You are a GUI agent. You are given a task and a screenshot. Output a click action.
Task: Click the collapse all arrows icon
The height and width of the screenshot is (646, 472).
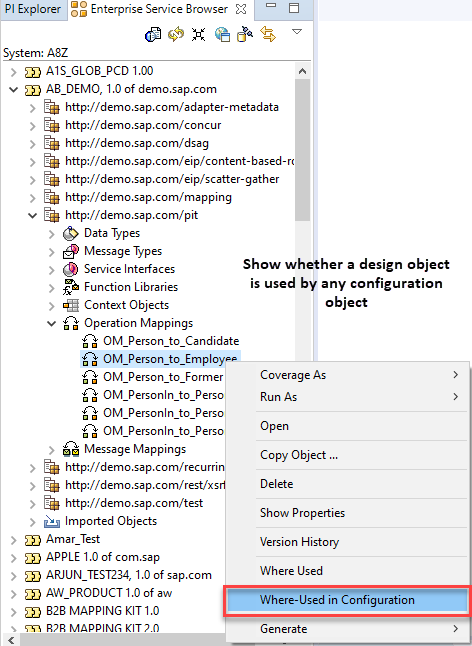coord(199,34)
